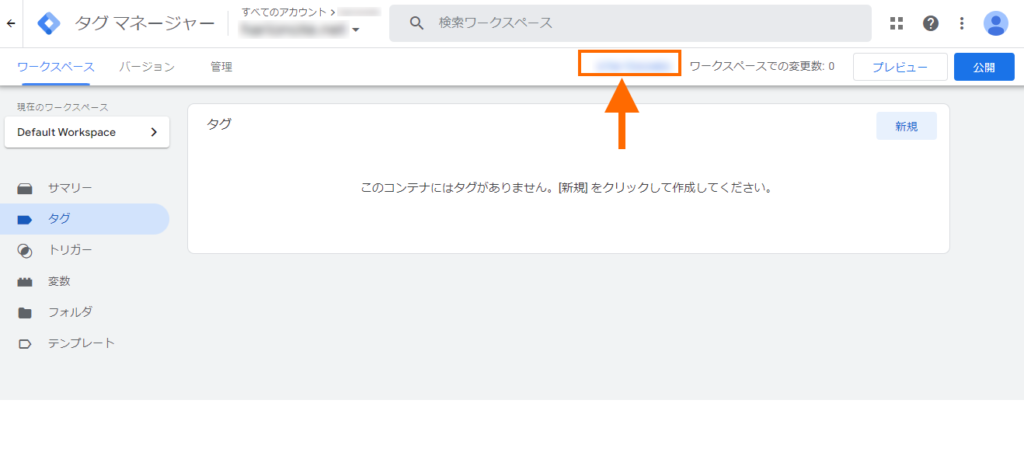Viewport: 1024px width, 466px height.
Task: Click the 変数 block icon
Action: tap(25, 282)
